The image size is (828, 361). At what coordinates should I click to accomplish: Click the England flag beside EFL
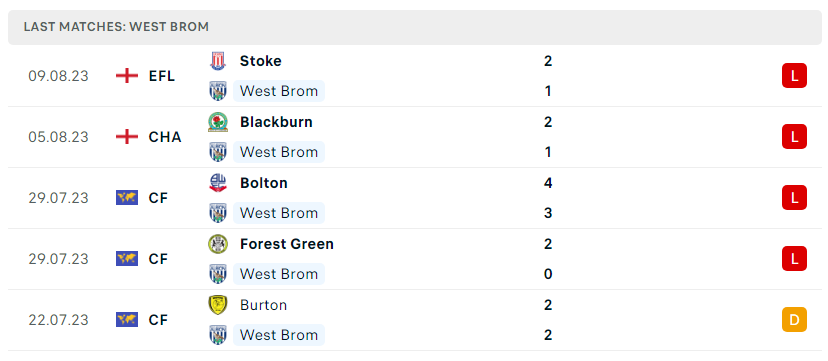tap(127, 76)
